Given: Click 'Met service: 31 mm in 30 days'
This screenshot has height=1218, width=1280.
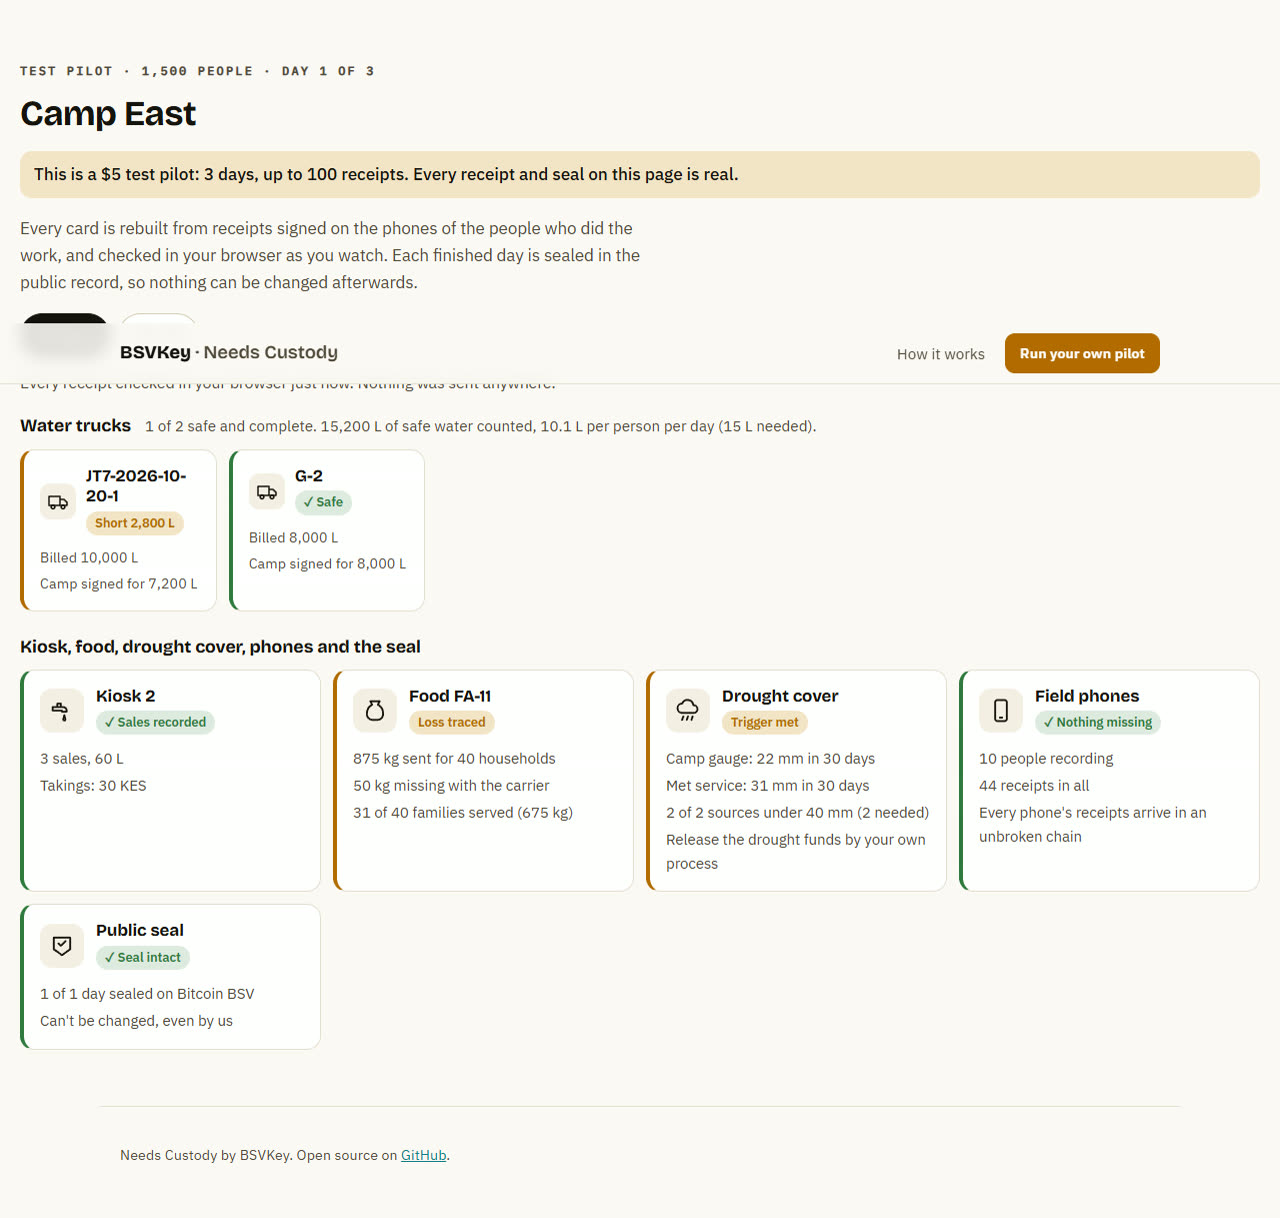Looking at the screenshot, I should tap(768, 786).
